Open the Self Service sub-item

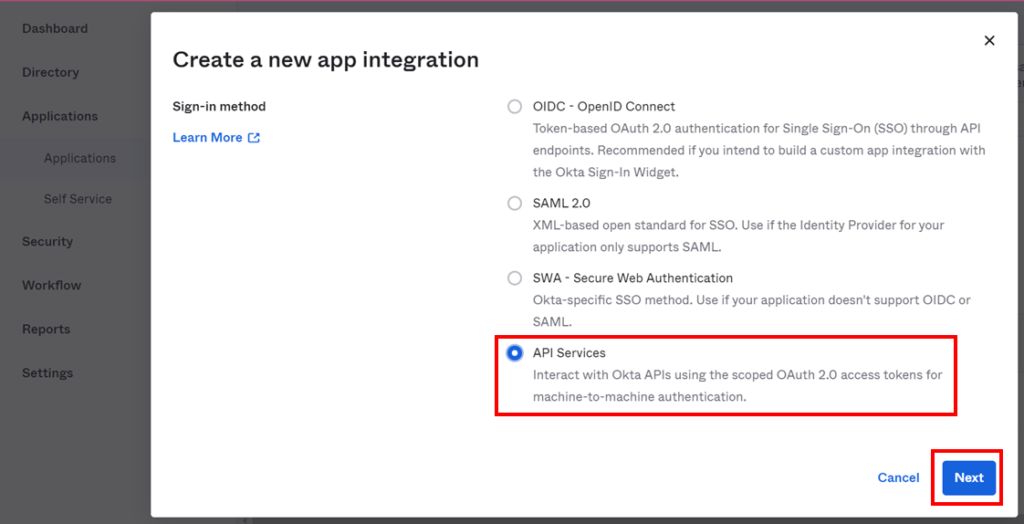pos(78,200)
